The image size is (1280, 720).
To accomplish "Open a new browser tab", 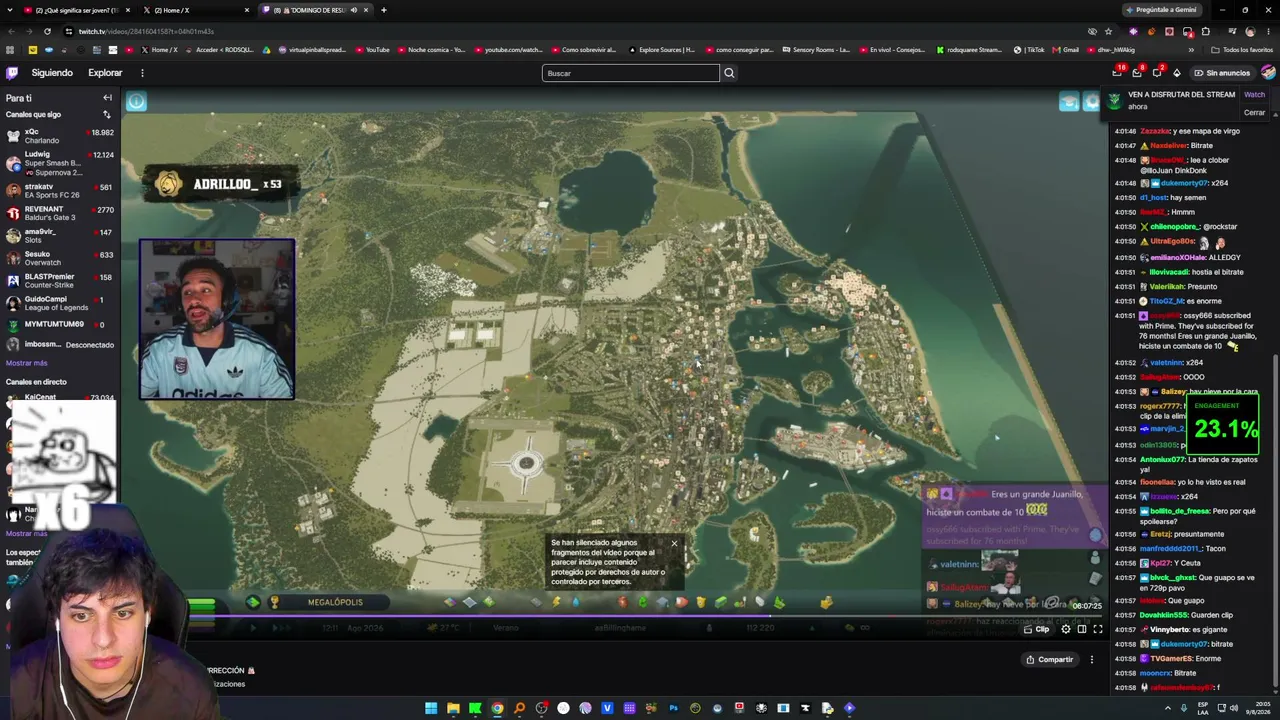I will pyautogui.click(x=384, y=10).
